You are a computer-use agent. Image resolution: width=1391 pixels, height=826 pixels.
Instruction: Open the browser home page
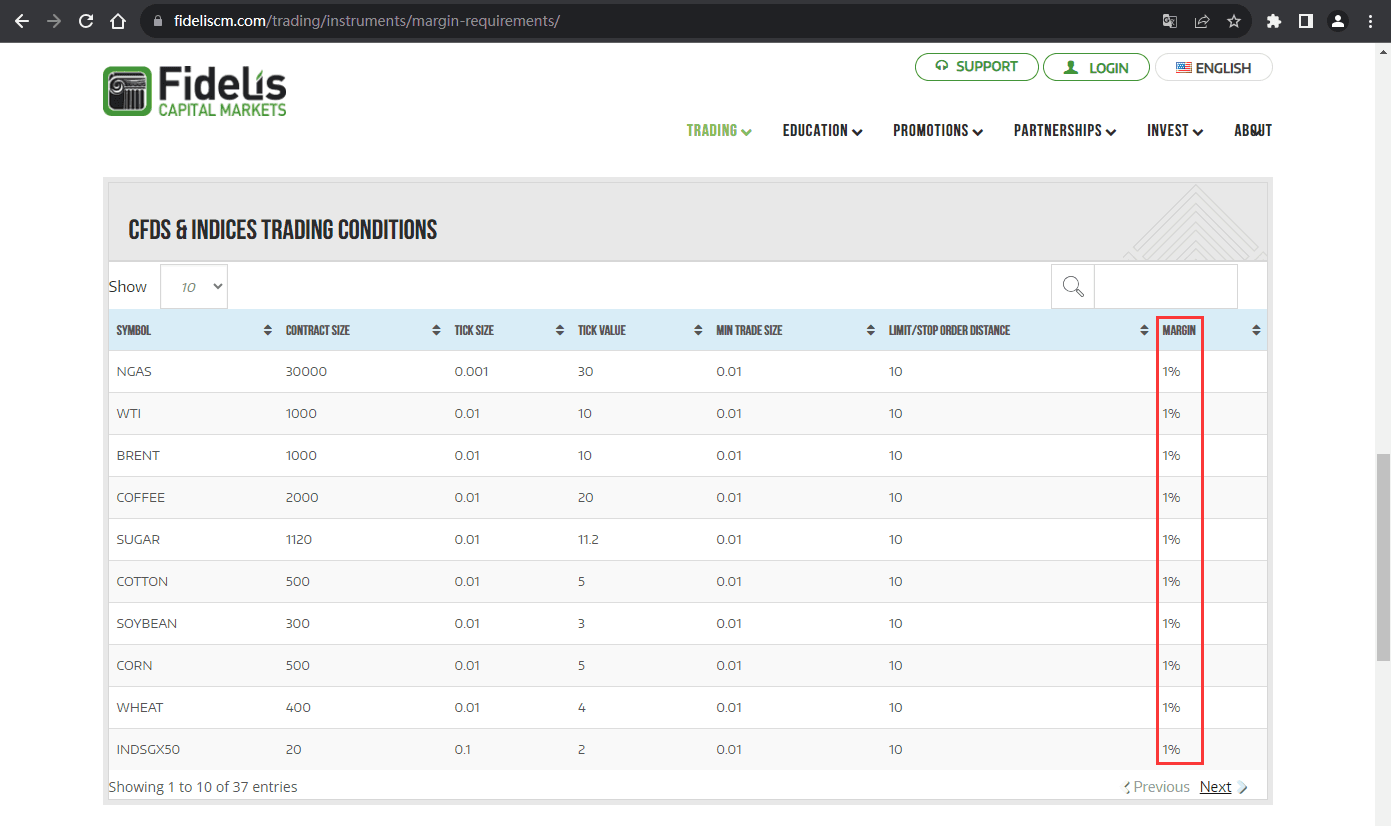pos(118,21)
